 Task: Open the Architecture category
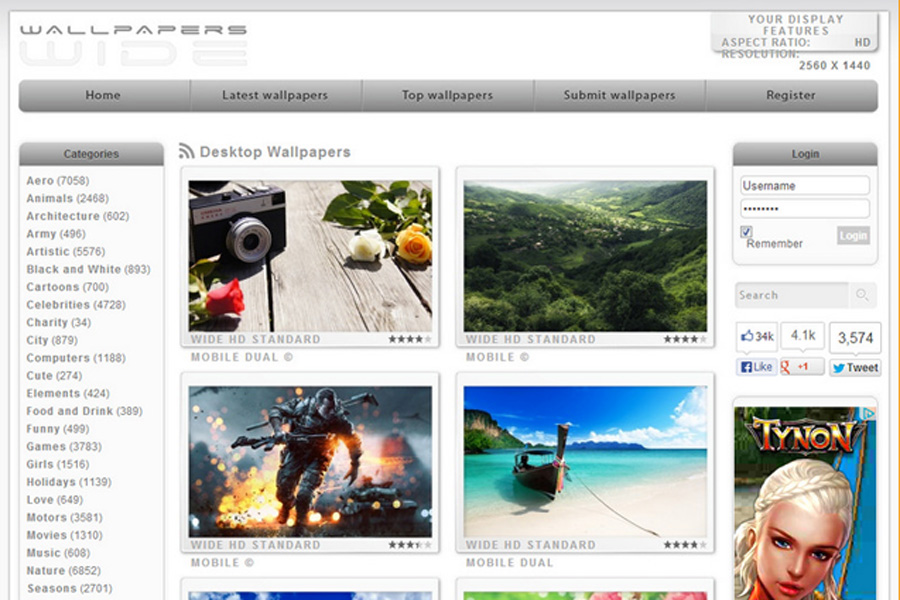click(x=77, y=216)
